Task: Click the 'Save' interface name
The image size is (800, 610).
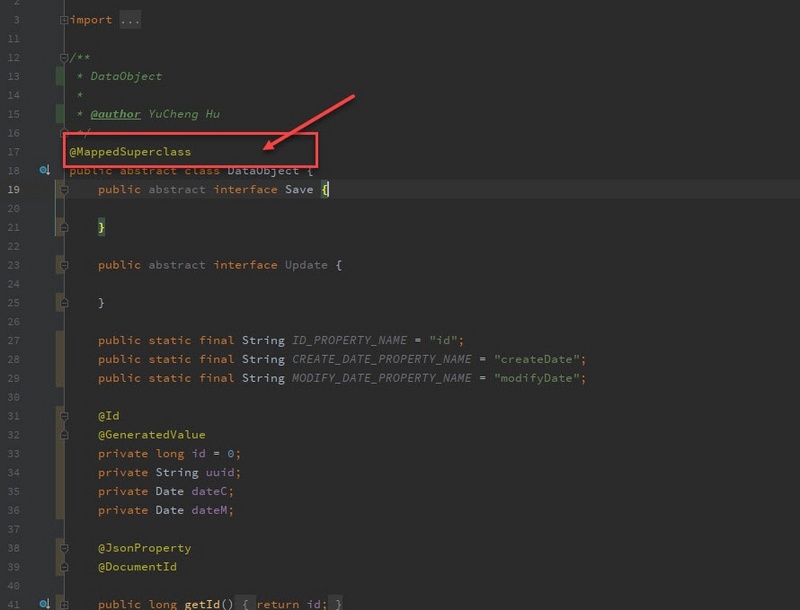Action: coord(299,189)
